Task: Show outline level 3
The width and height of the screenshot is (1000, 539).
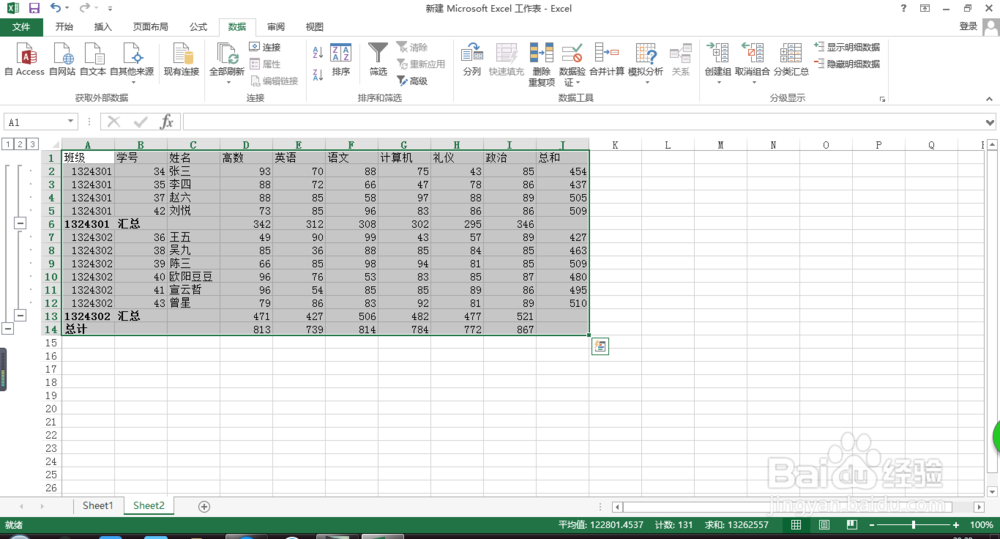Action: (x=32, y=144)
